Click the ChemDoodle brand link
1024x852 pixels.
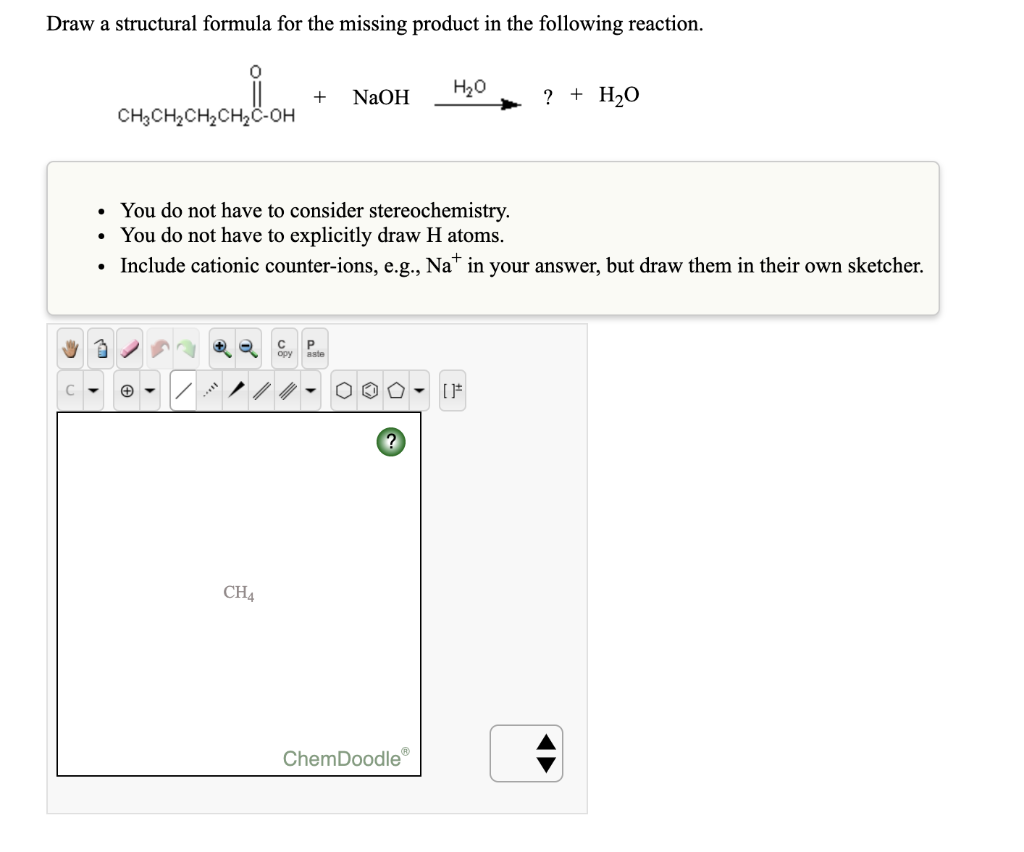(x=343, y=759)
